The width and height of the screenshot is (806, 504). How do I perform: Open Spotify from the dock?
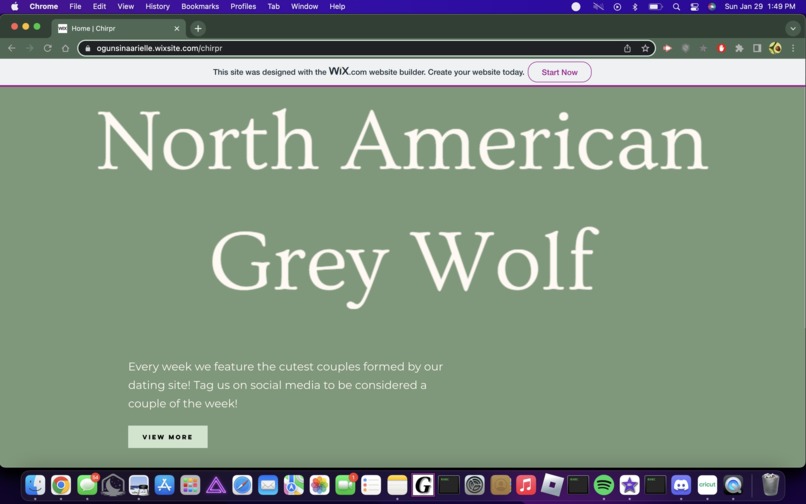603,484
